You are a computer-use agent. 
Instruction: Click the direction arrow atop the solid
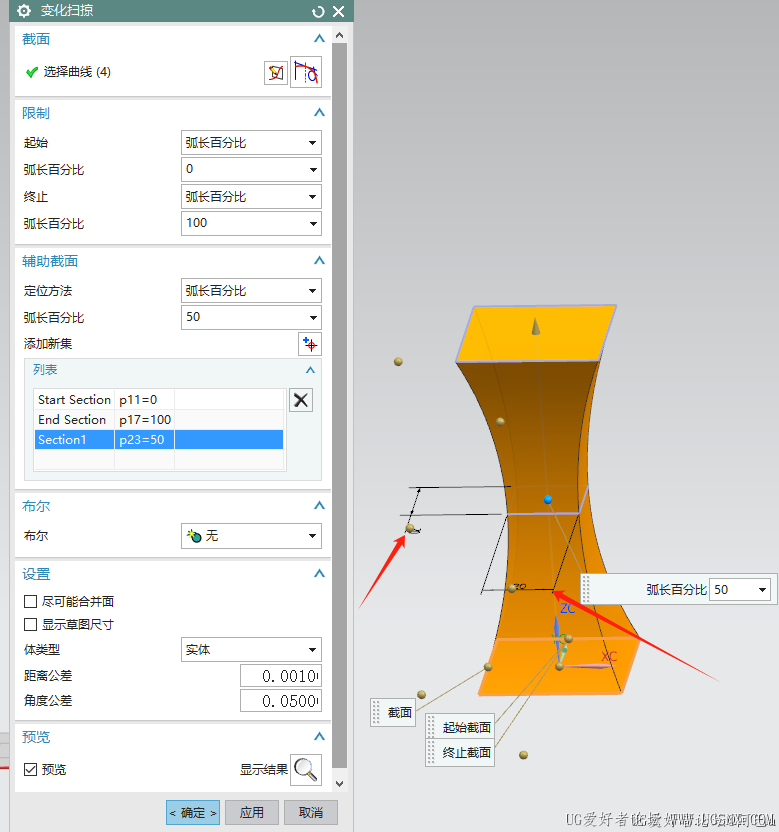(536, 326)
